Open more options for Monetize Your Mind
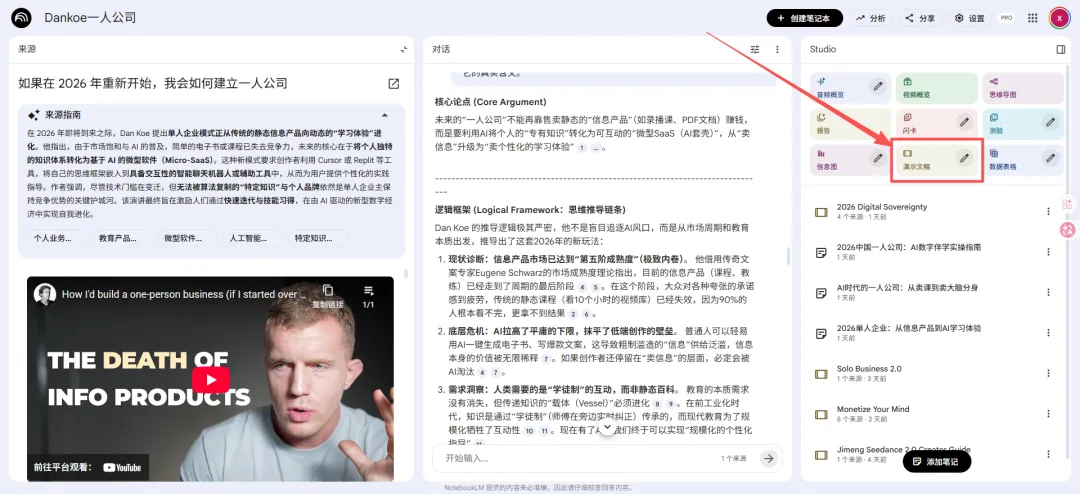Image resolution: width=1080 pixels, height=494 pixels. click(x=1048, y=414)
